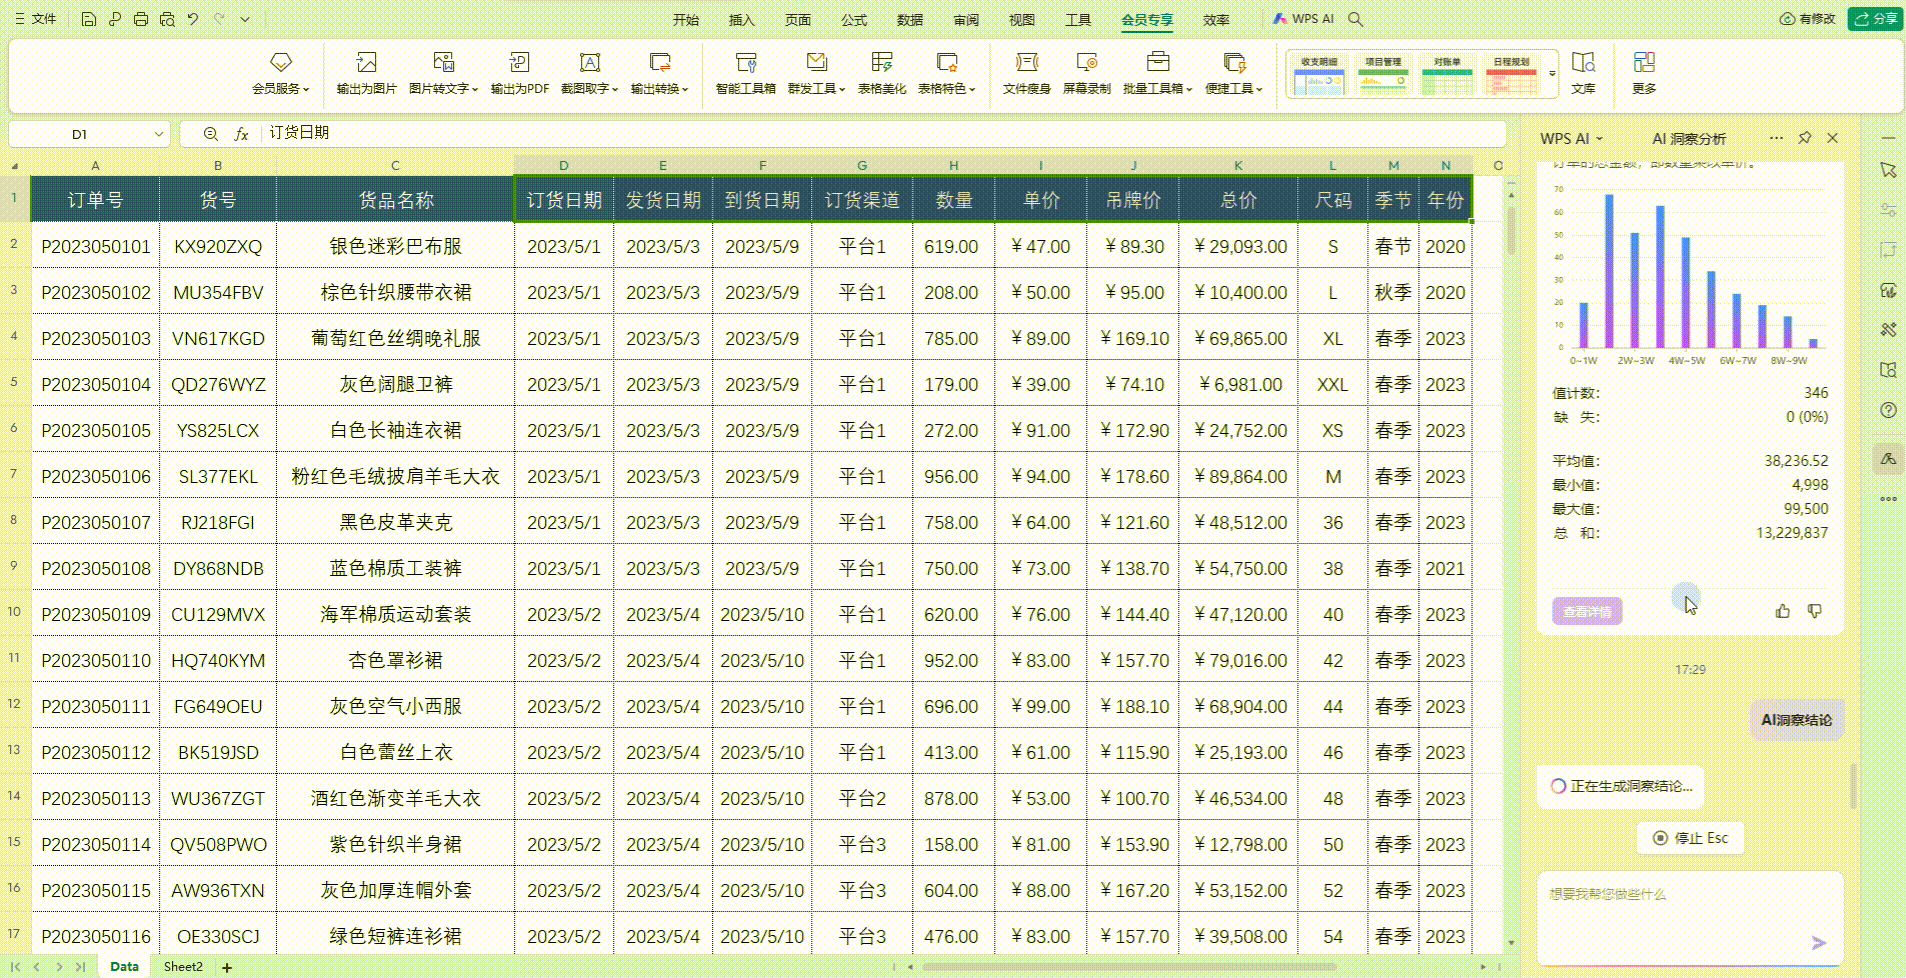This screenshot has height=978, width=1906.
Task: Open Sheet2 sheet tab
Action: (183, 967)
